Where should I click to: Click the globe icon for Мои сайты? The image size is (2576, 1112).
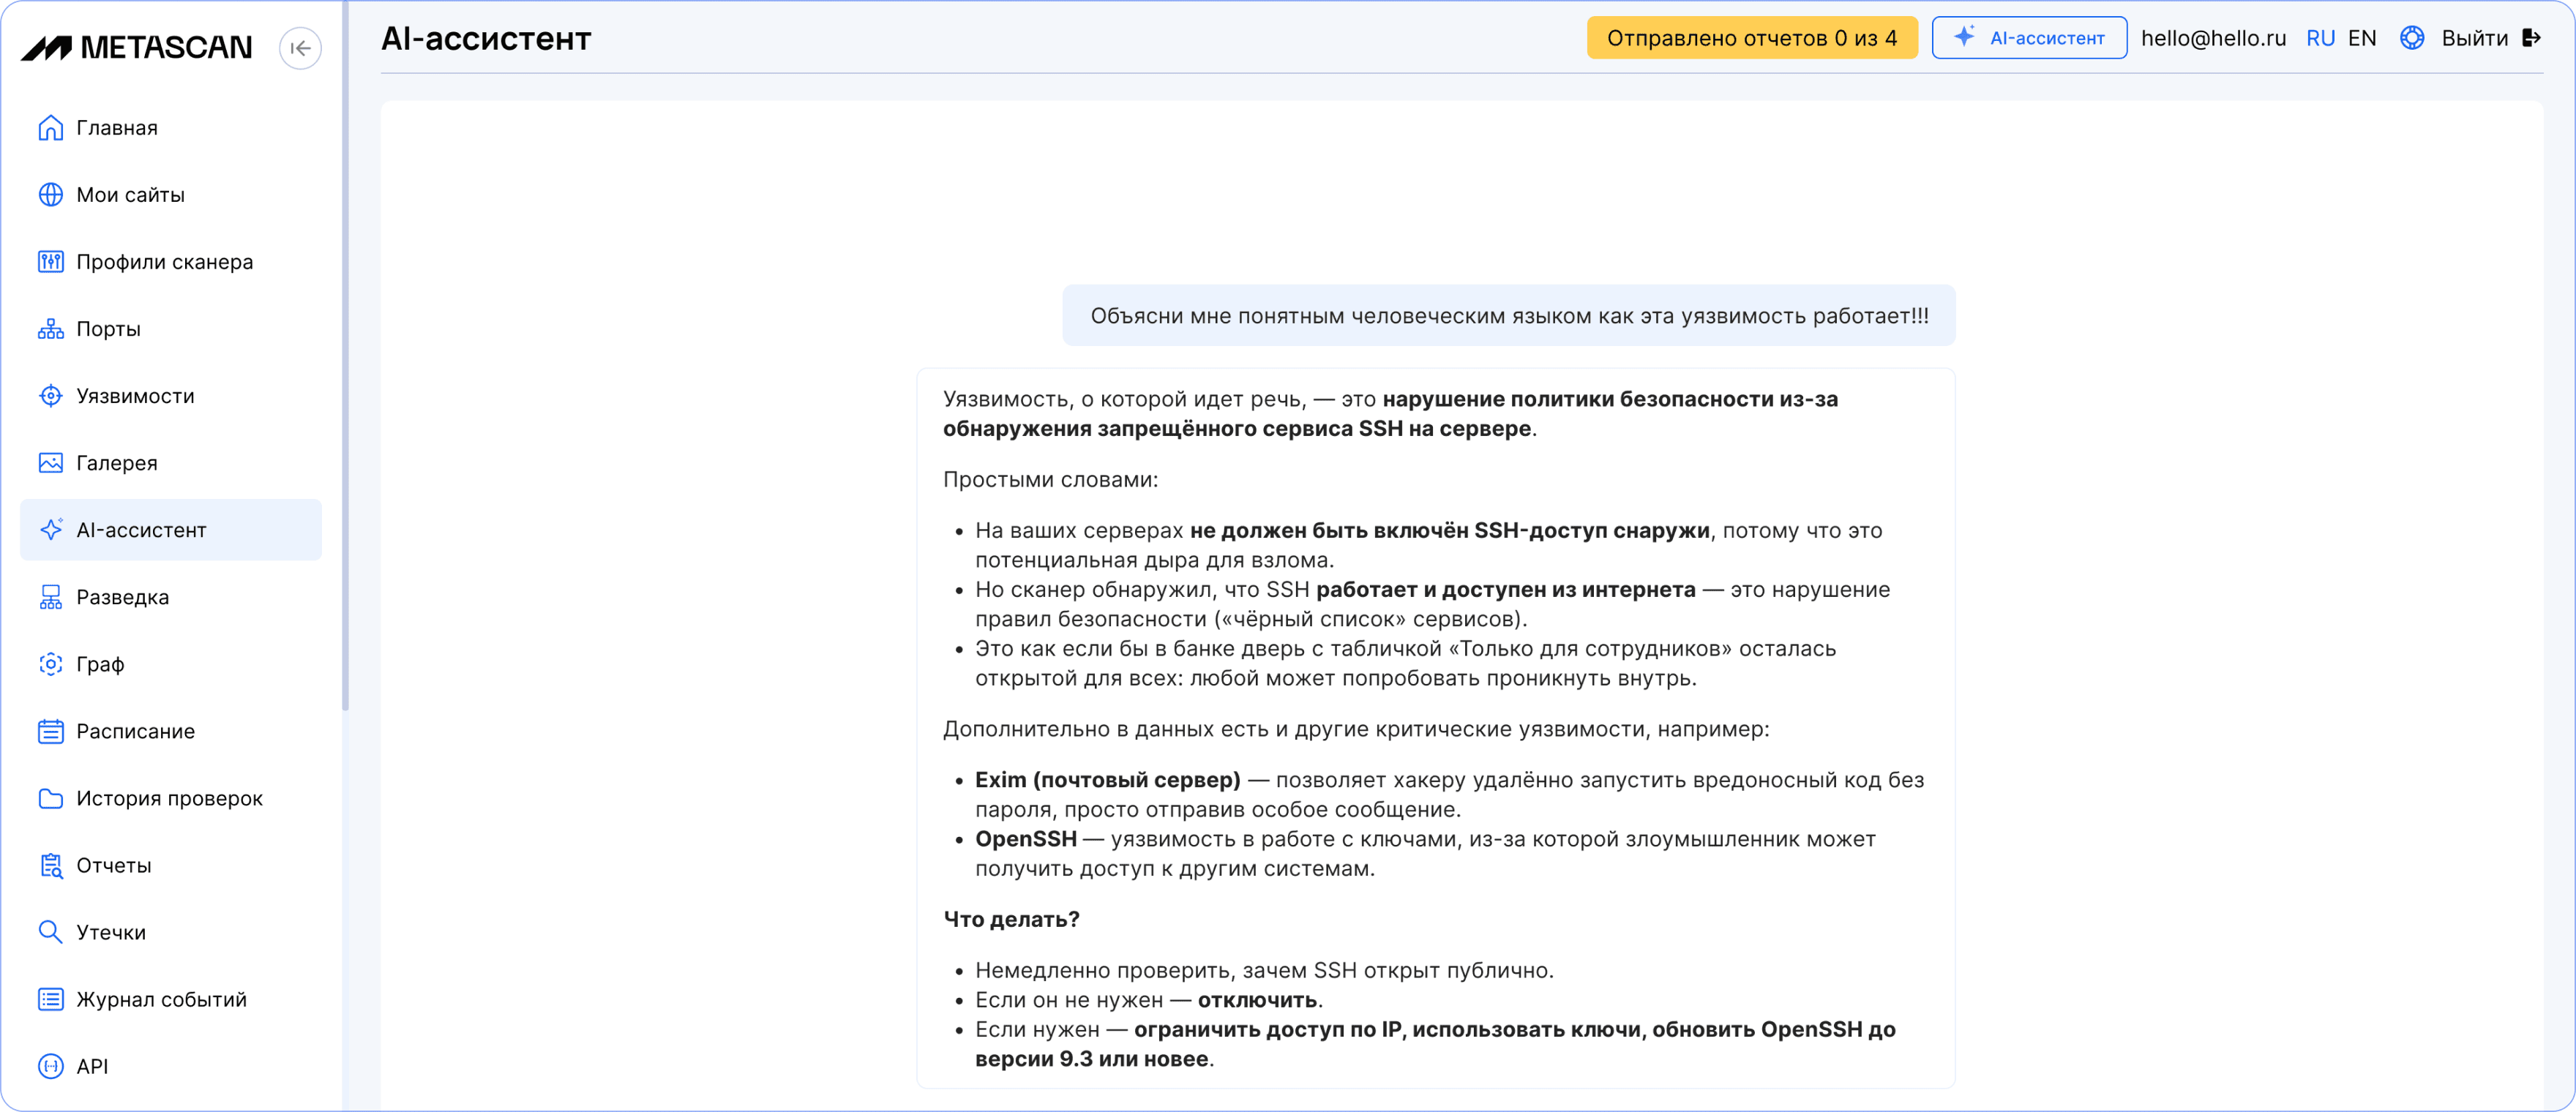50,195
